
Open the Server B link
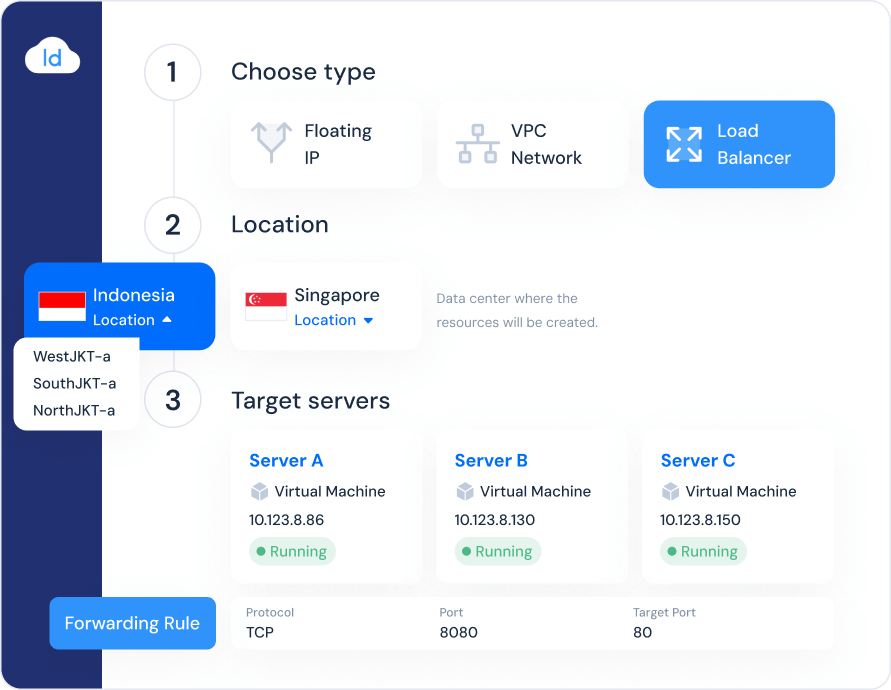pyautogui.click(x=491, y=461)
